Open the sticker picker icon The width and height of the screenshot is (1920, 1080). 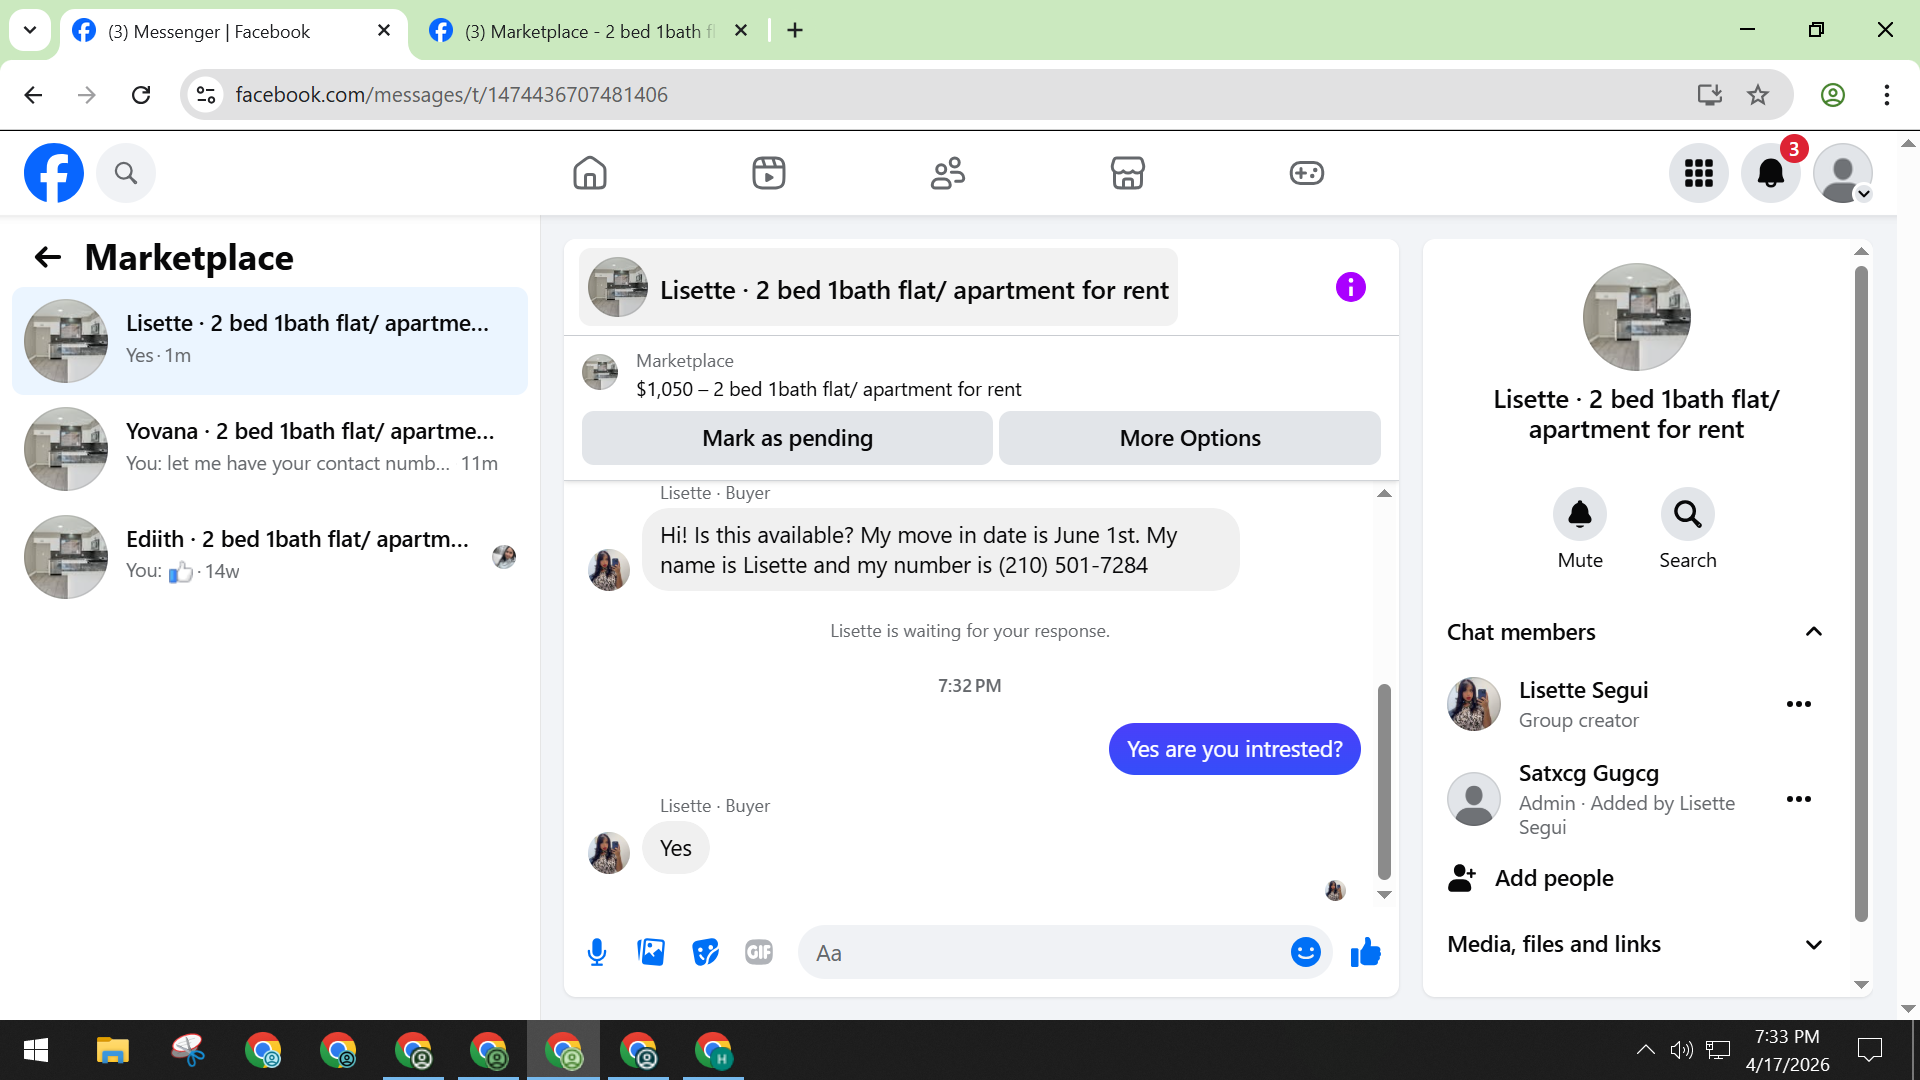705,952
